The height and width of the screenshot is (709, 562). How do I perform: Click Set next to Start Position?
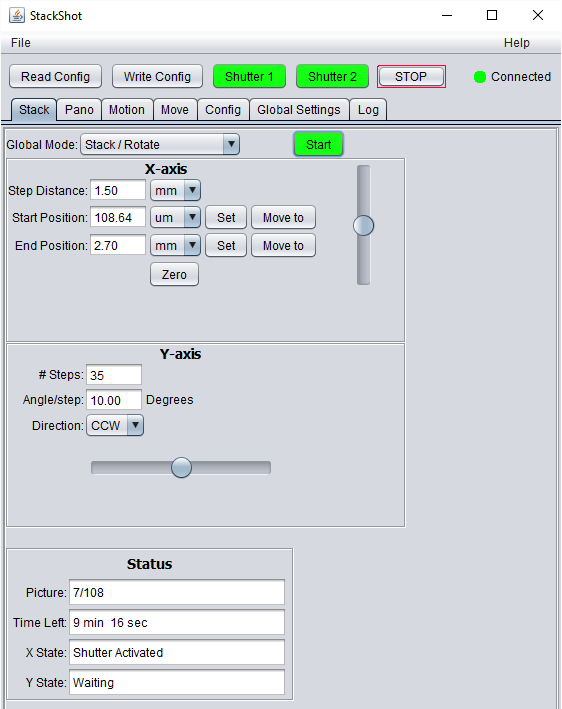point(226,217)
